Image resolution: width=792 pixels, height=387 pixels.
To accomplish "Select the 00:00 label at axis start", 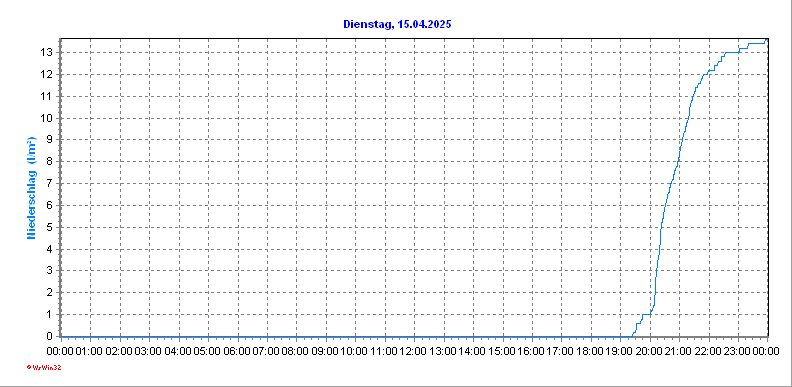I will 61,351.
